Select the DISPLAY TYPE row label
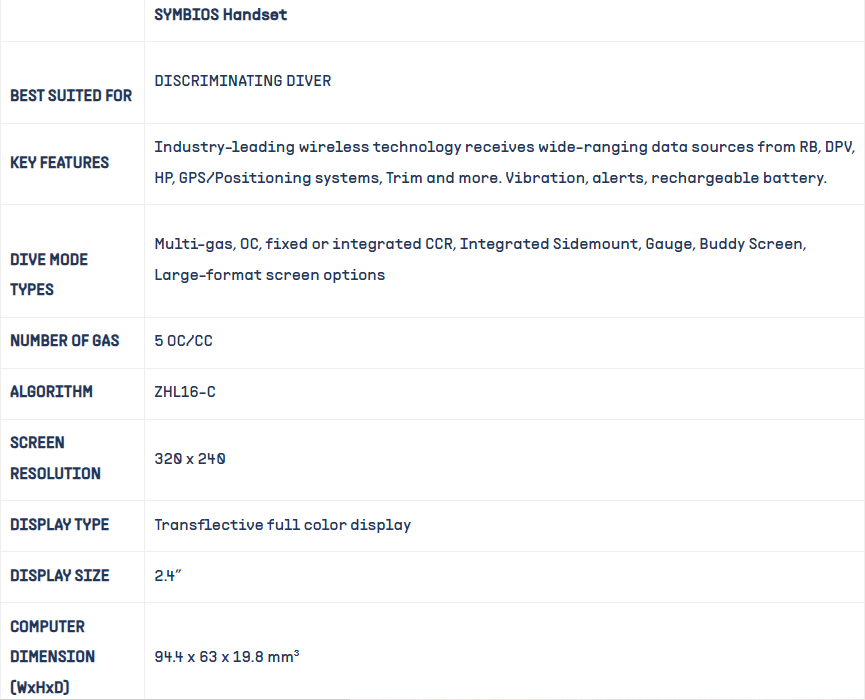The width and height of the screenshot is (865, 700). click(60, 525)
